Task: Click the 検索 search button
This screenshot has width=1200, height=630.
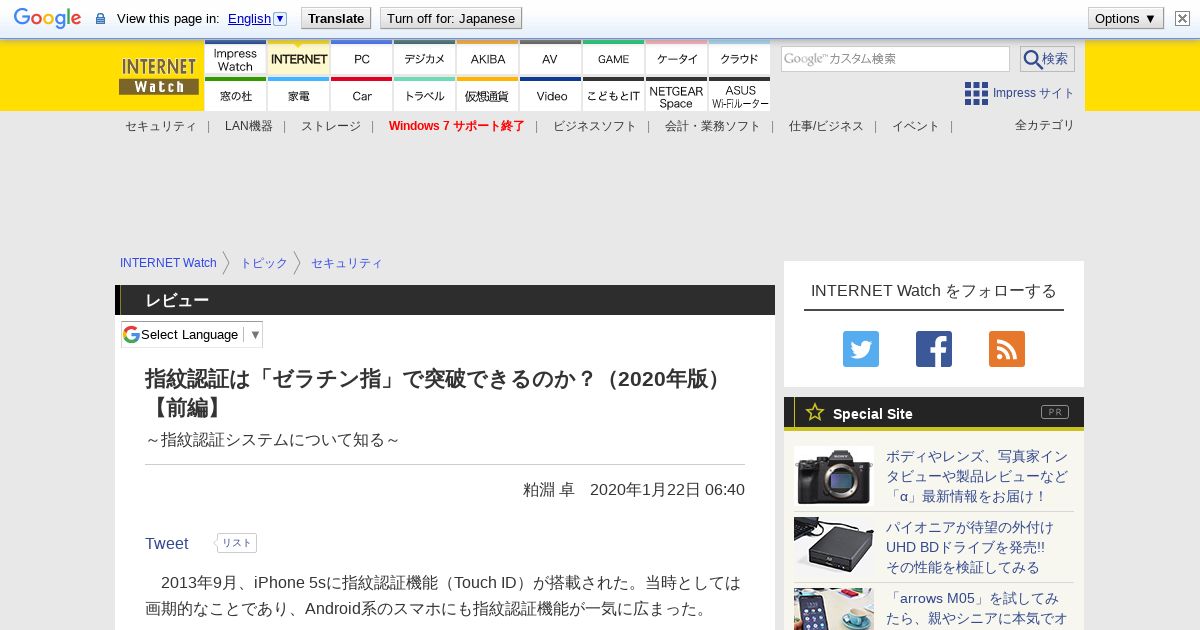Action: click(1047, 59)
